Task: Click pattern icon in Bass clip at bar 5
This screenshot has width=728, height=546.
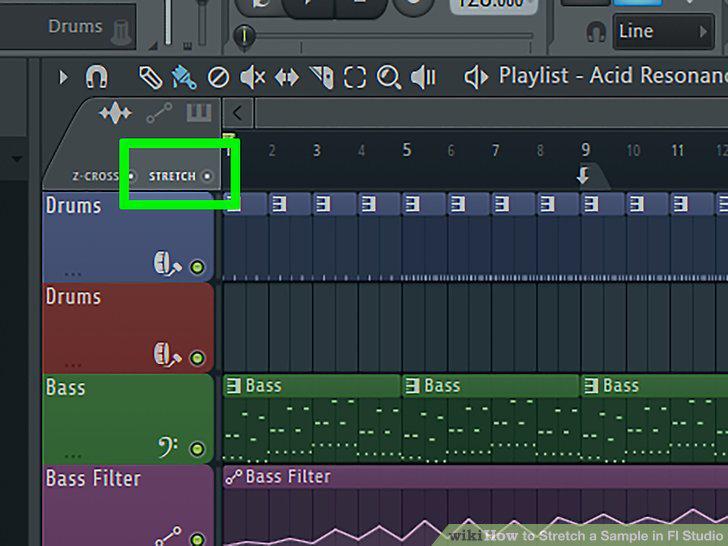Action: (x=412, y=386)
